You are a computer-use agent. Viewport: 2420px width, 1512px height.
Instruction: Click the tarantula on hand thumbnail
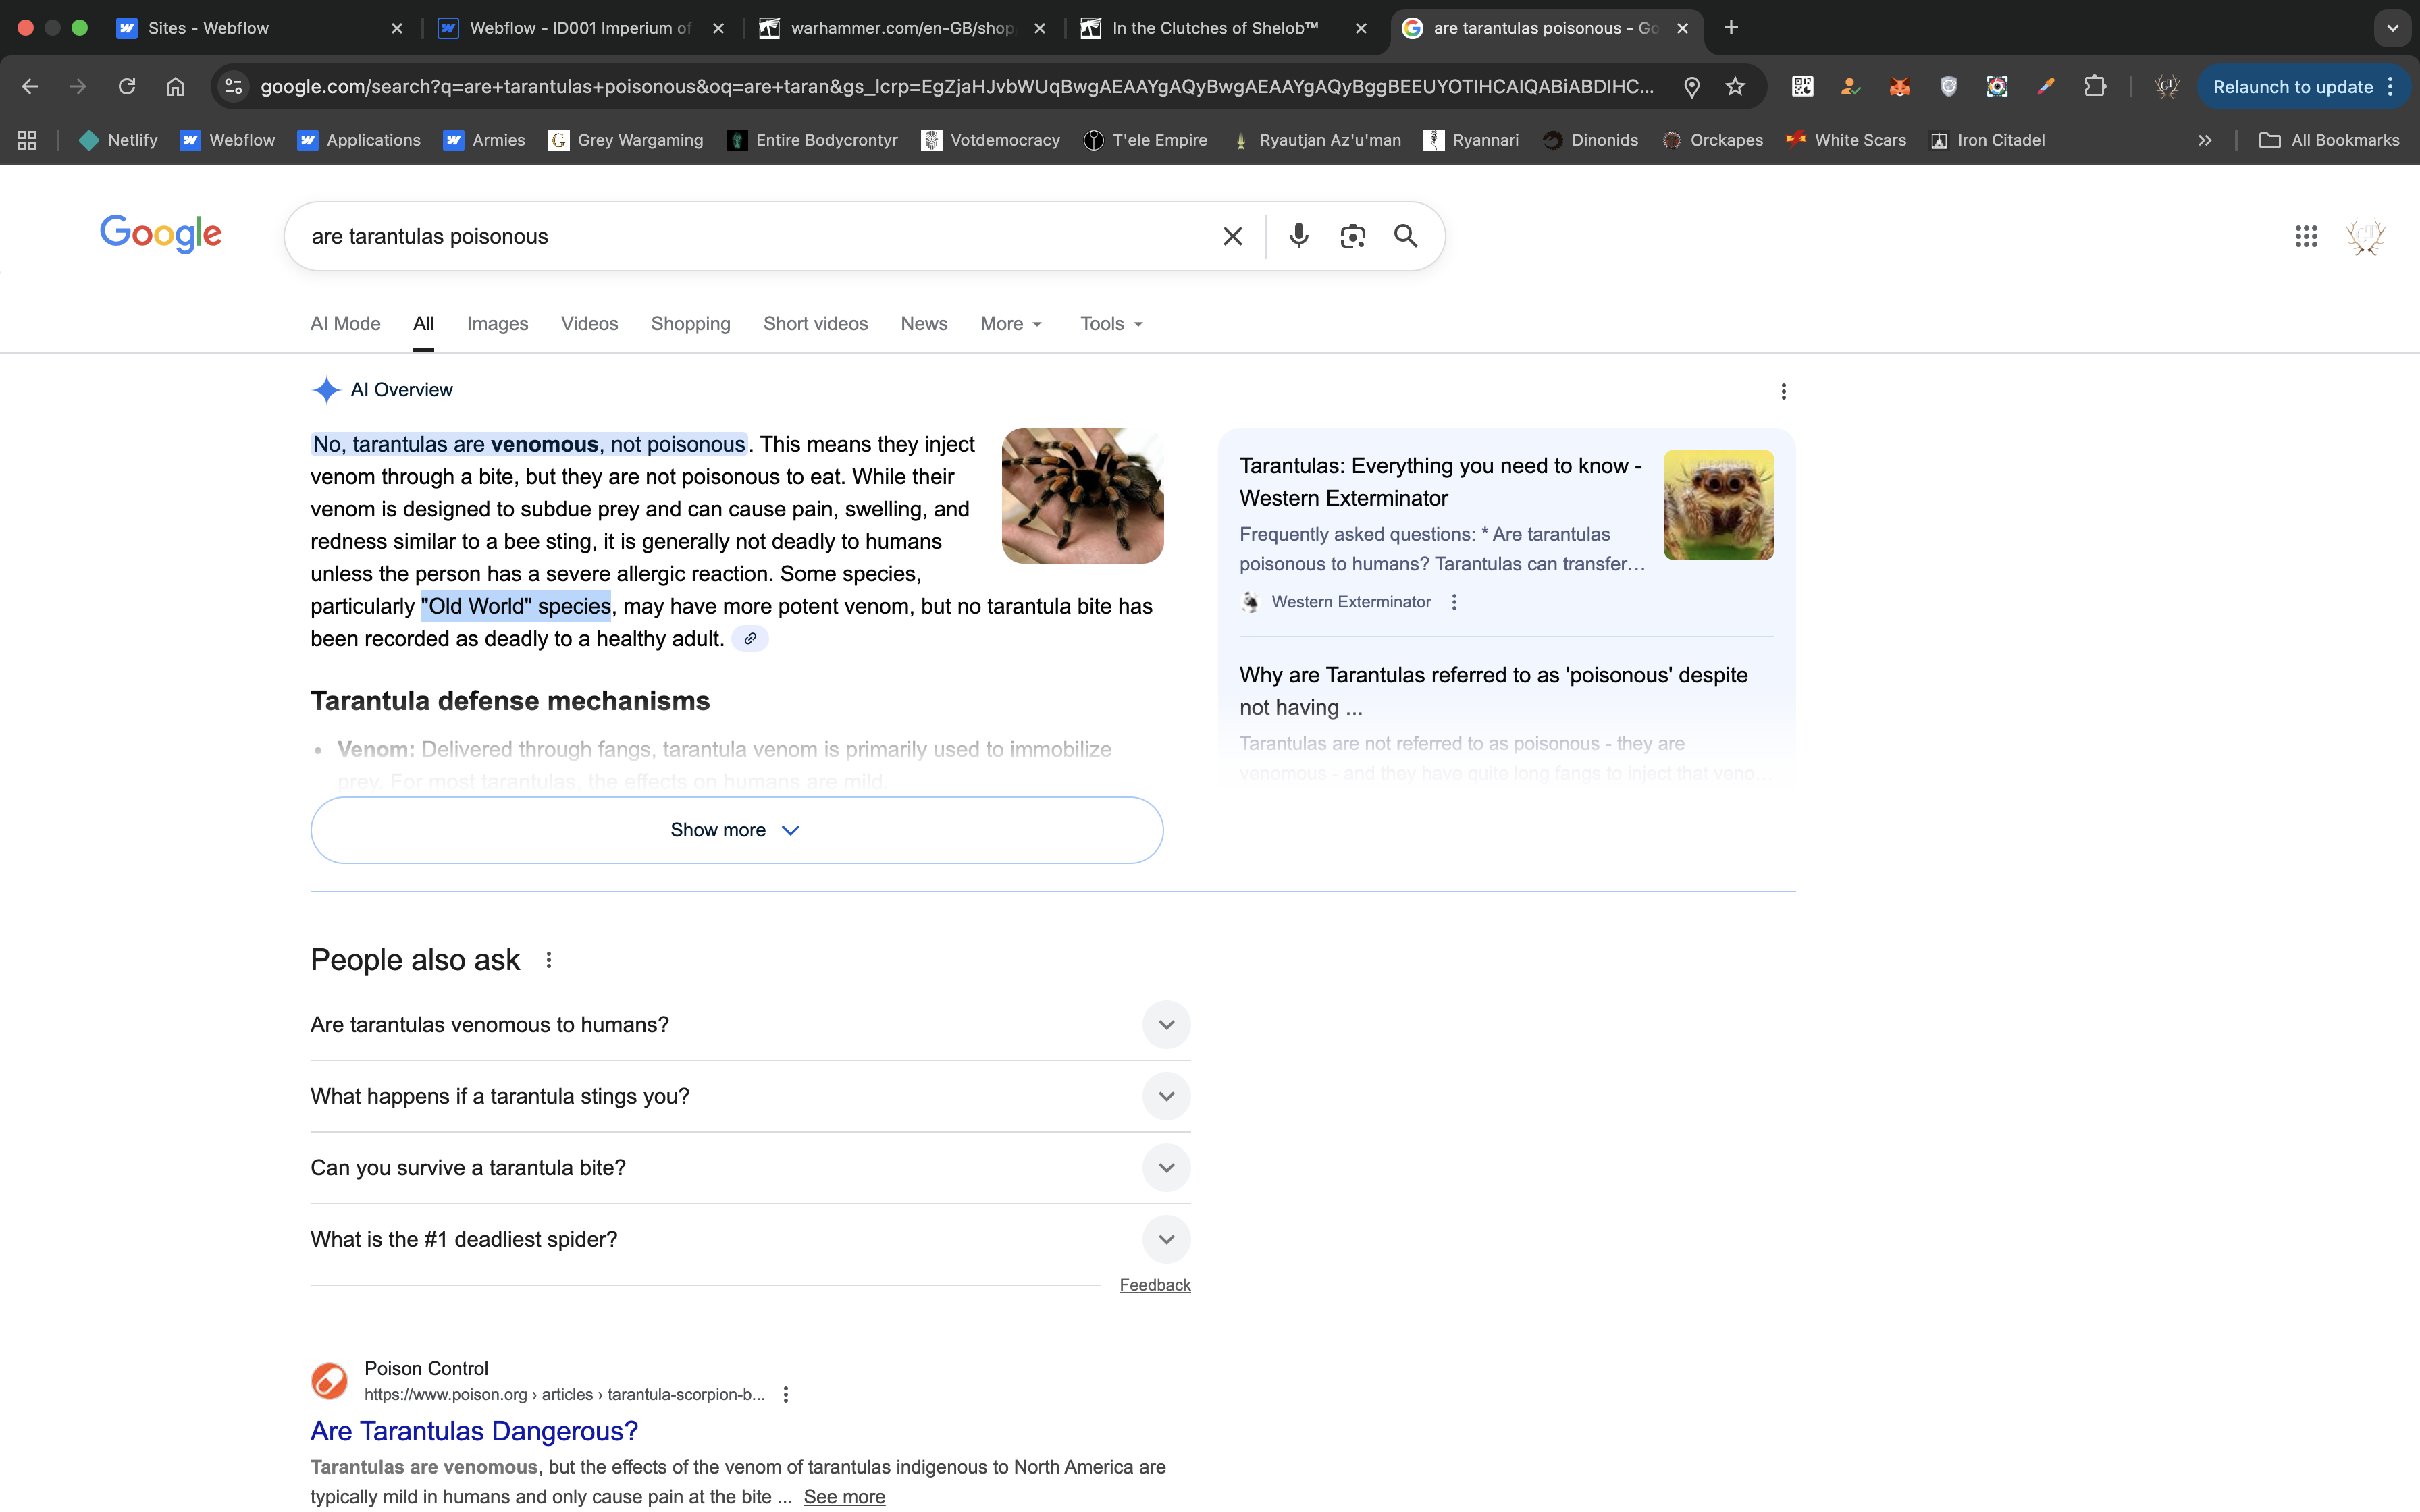tap(1082, 496)
